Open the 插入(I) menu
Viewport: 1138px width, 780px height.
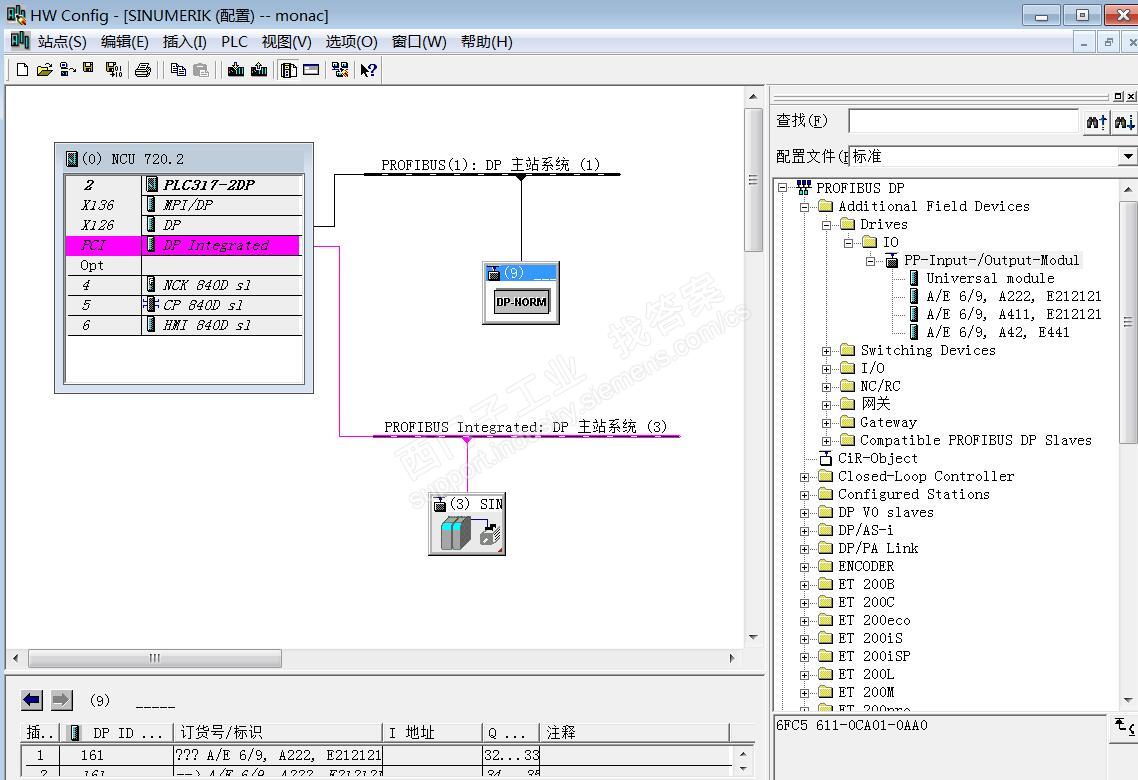point(184,42)
